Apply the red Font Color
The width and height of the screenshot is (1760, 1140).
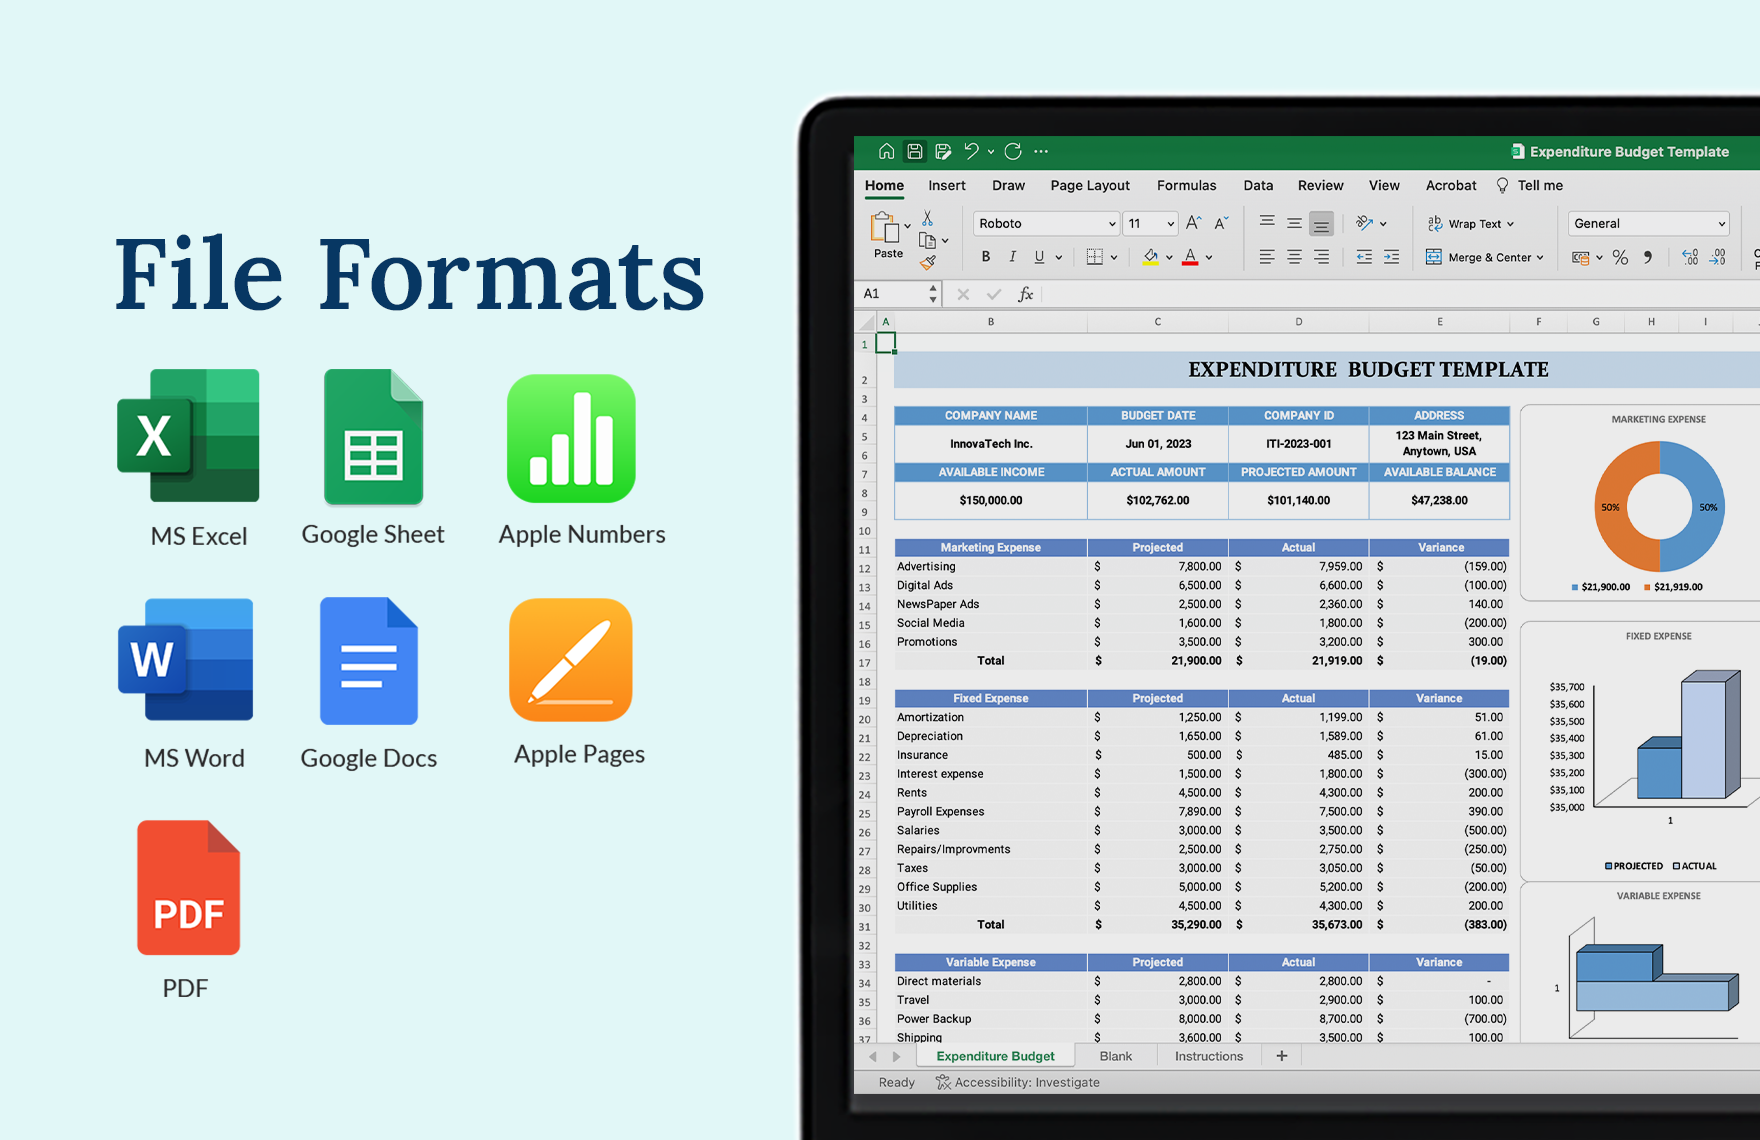(1190, 257)
